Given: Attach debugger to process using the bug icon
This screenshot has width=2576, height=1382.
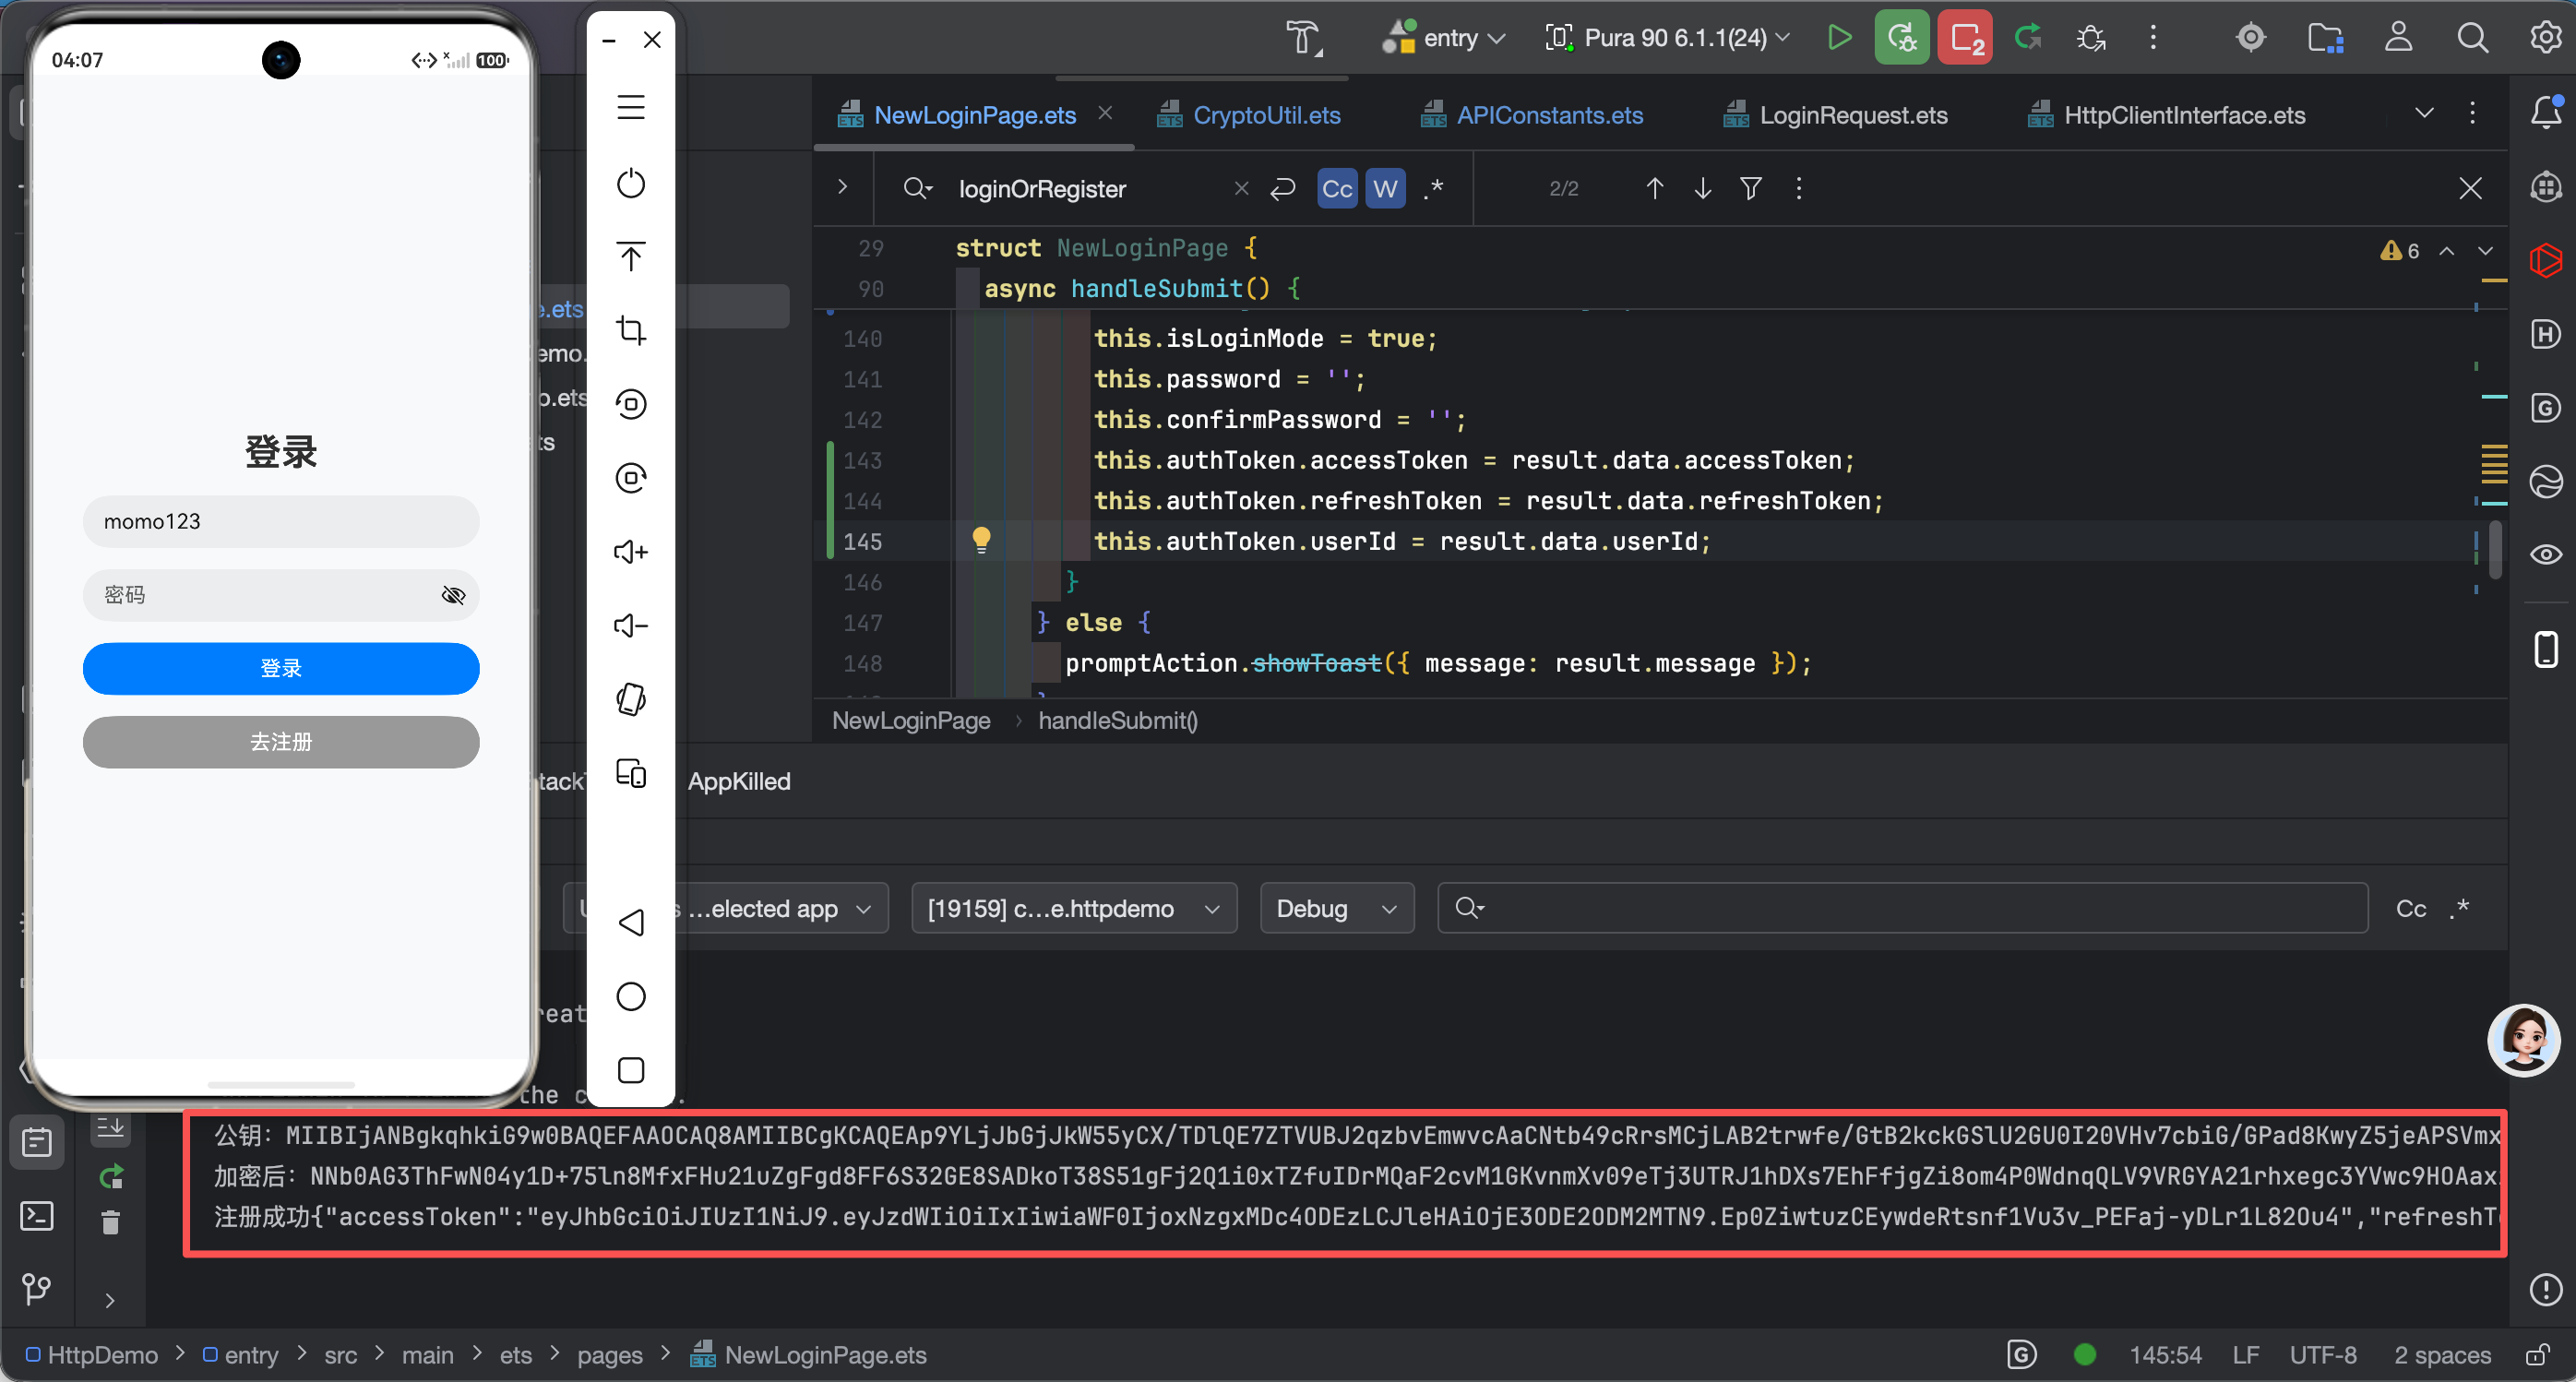Looking at the screenshot, I should 2091,38.
